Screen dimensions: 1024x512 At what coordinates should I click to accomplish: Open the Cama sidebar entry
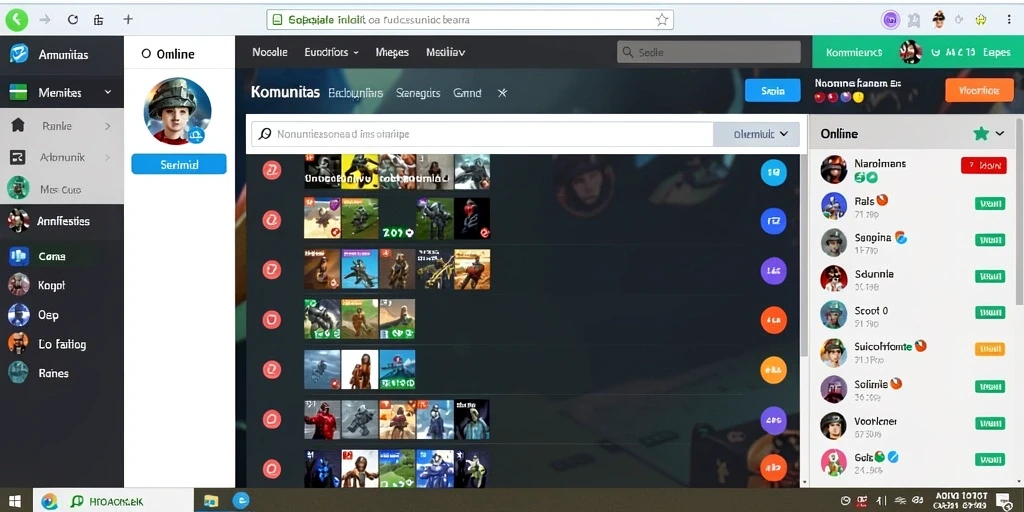point(61,257)
